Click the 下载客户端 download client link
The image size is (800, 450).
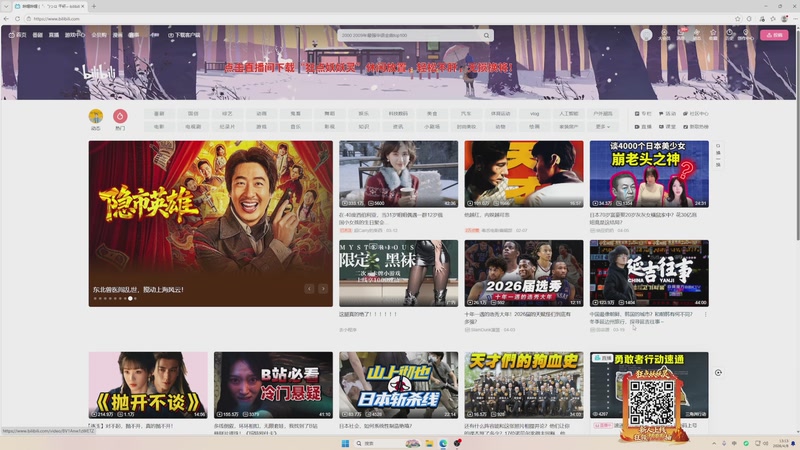184,35
